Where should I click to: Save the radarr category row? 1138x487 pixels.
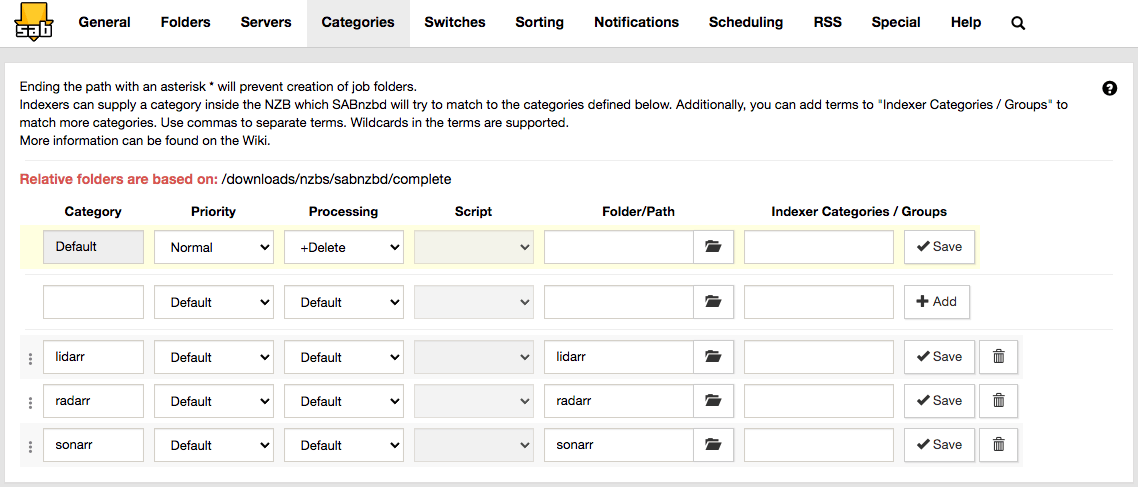coord(939,401)
